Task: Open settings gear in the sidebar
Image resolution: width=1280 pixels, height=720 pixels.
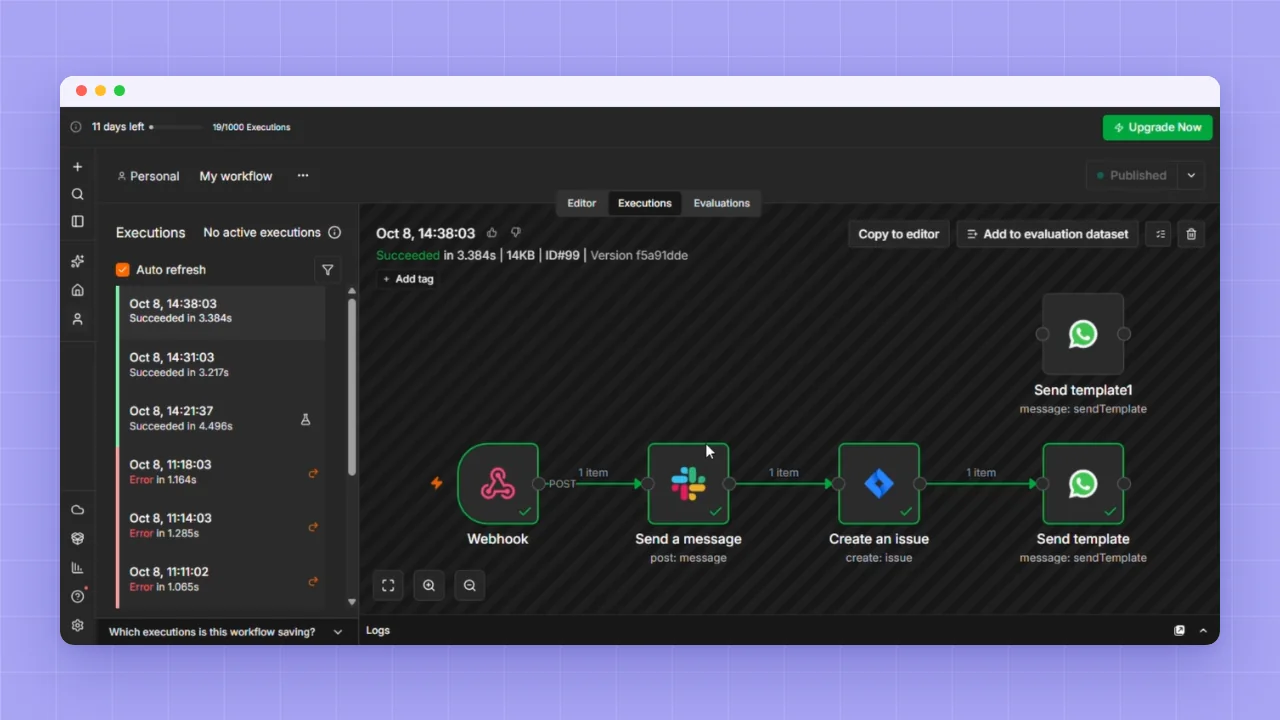Action: coord(78,626)
